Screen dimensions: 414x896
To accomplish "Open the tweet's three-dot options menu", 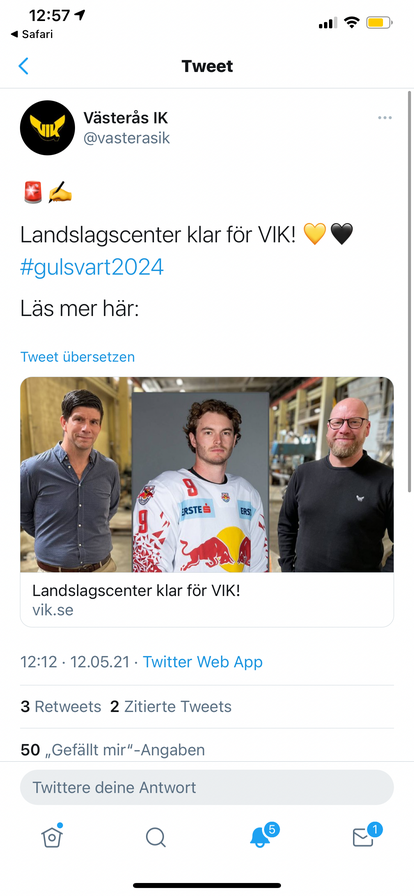I will pos(385,118).
